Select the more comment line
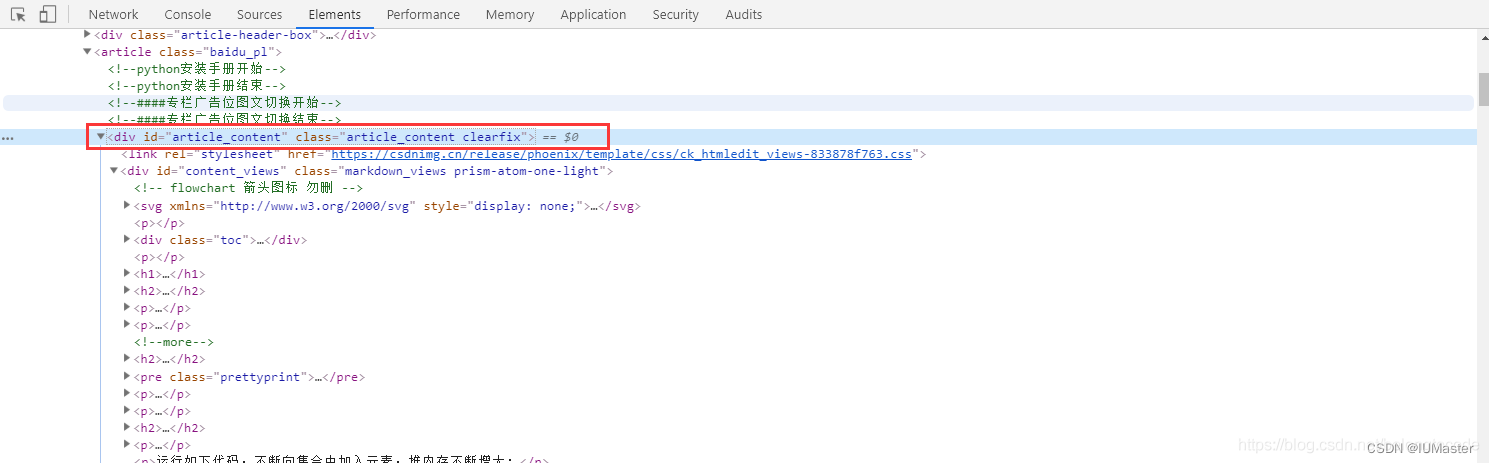Image resolution: width=1489 pixels, height=463 pixels. point(174,342)
